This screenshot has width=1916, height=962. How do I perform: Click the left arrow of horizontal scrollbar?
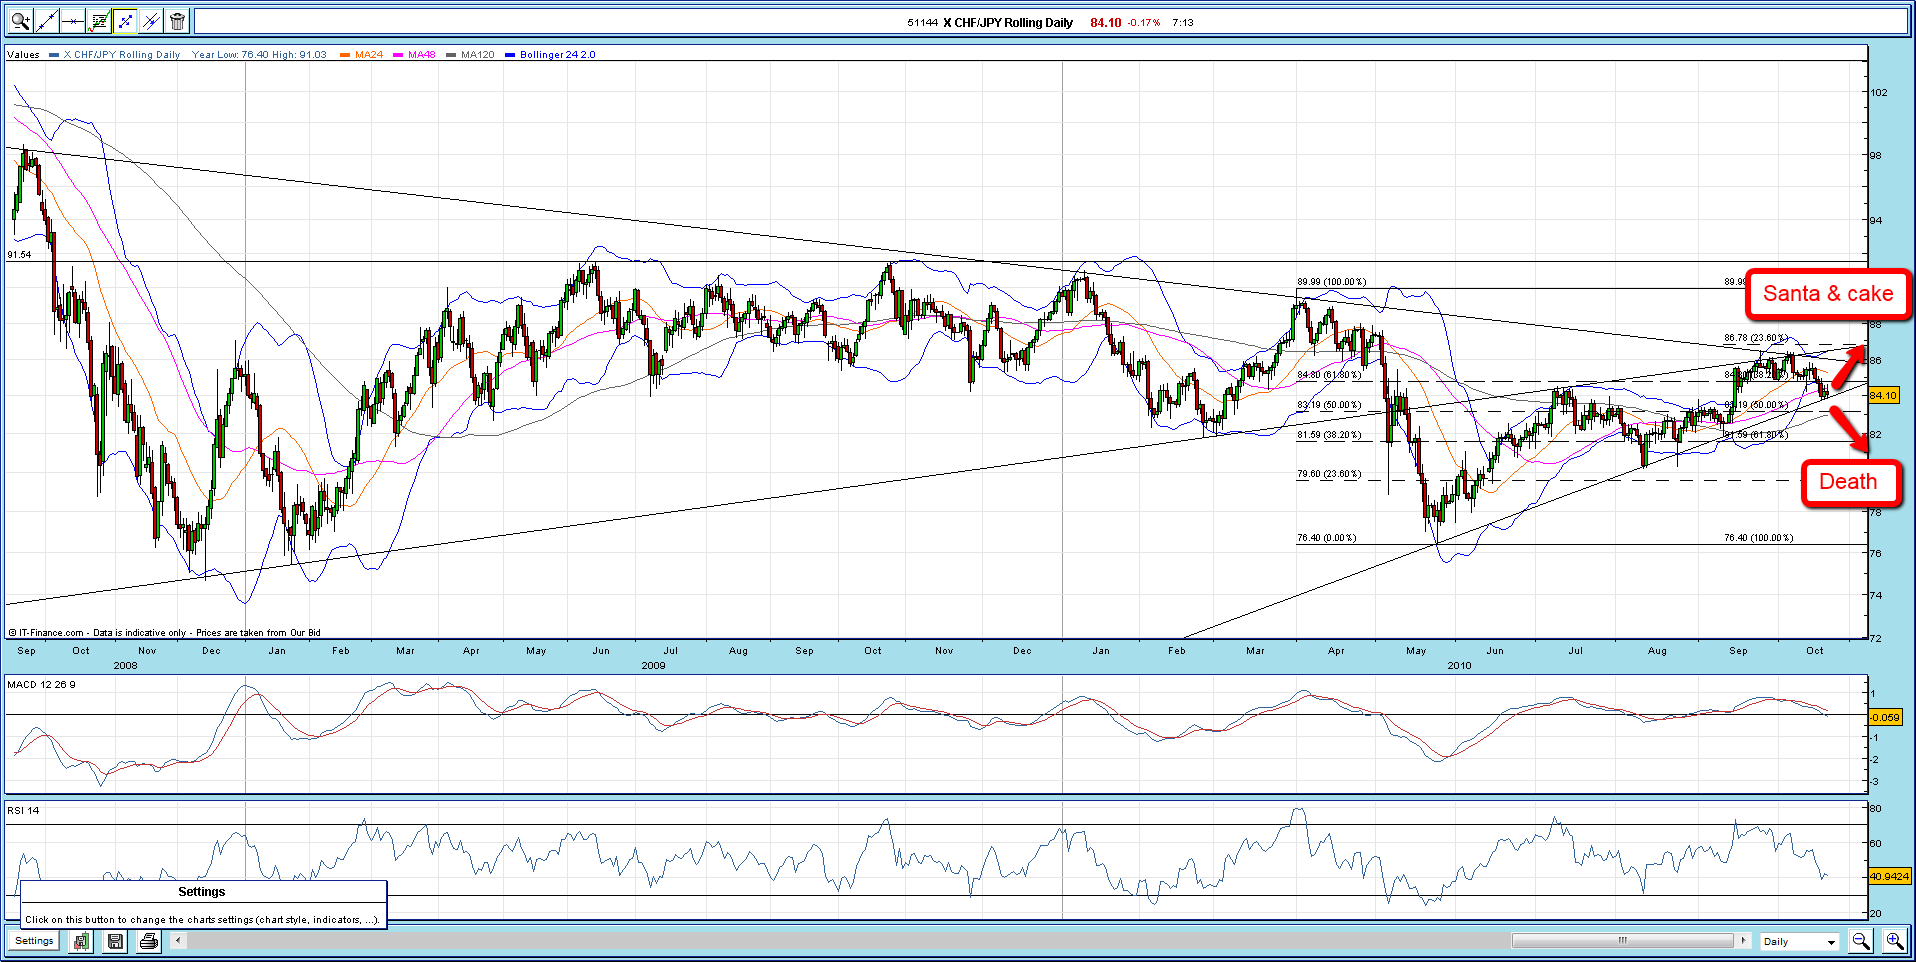(x=178, y=941)
